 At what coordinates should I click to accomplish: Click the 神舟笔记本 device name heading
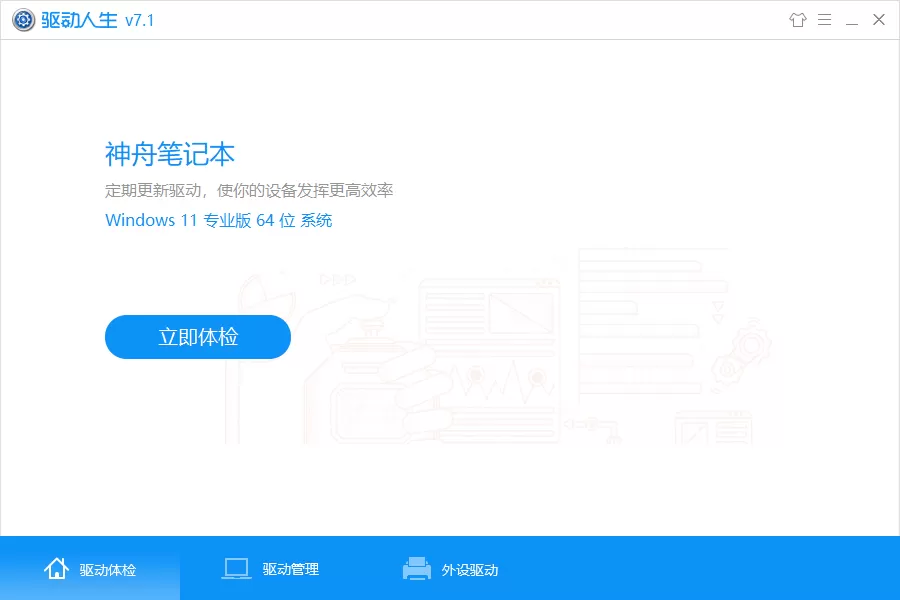click(169, 154)
